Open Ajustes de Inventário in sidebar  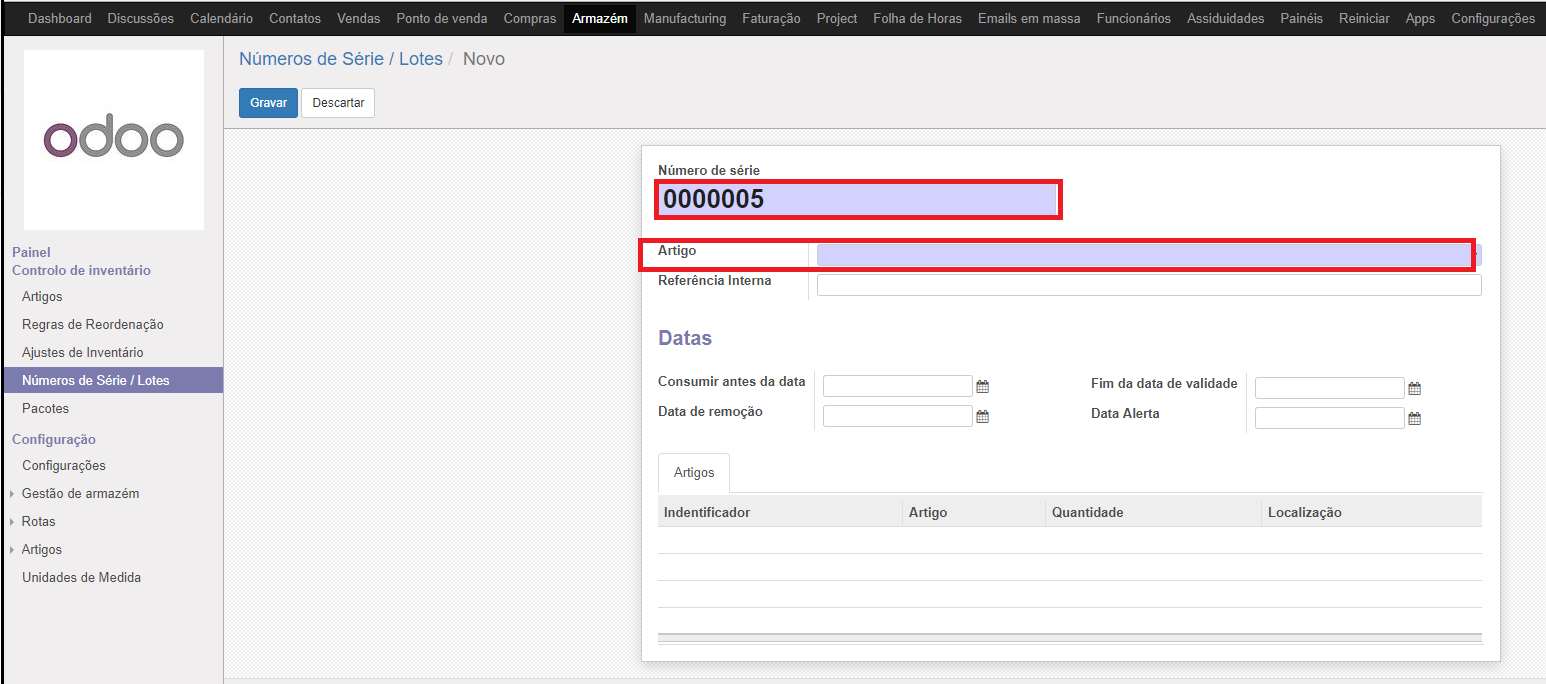click(82, 352)
